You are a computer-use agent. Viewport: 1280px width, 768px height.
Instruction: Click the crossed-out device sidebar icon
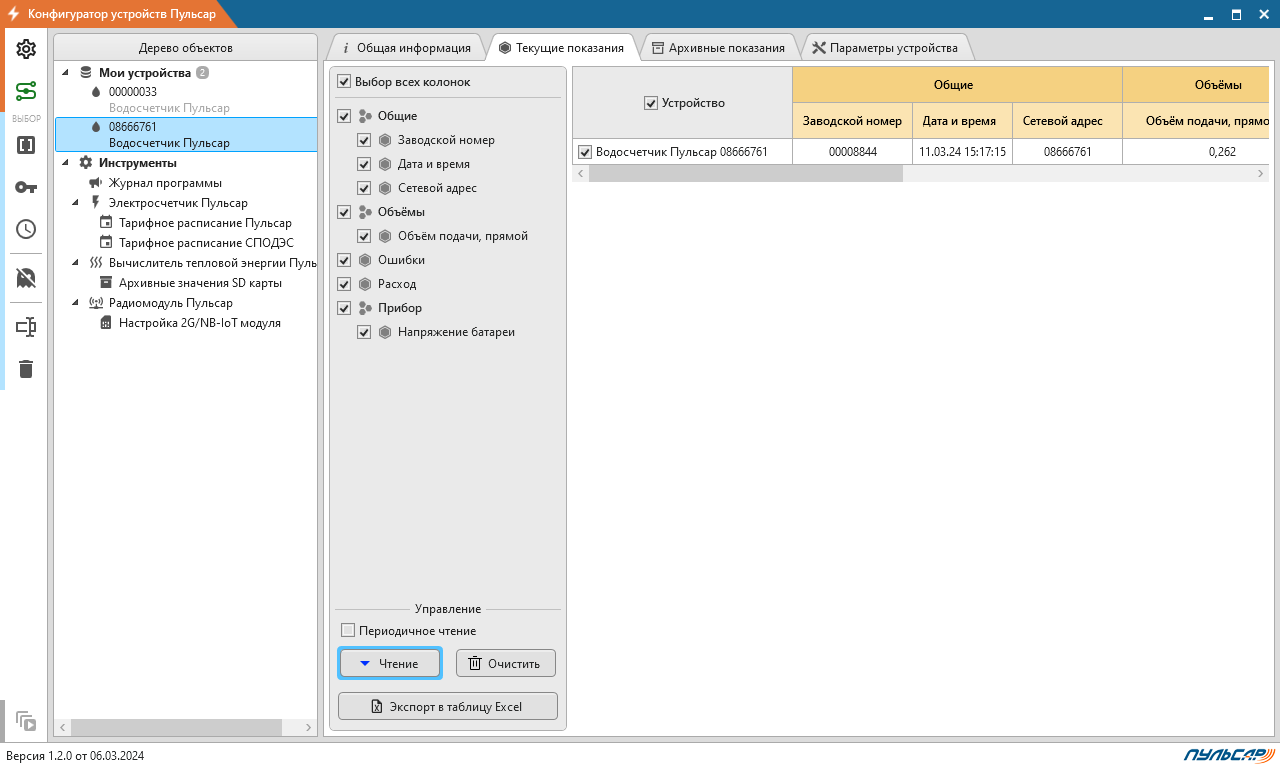coord(26,278)
